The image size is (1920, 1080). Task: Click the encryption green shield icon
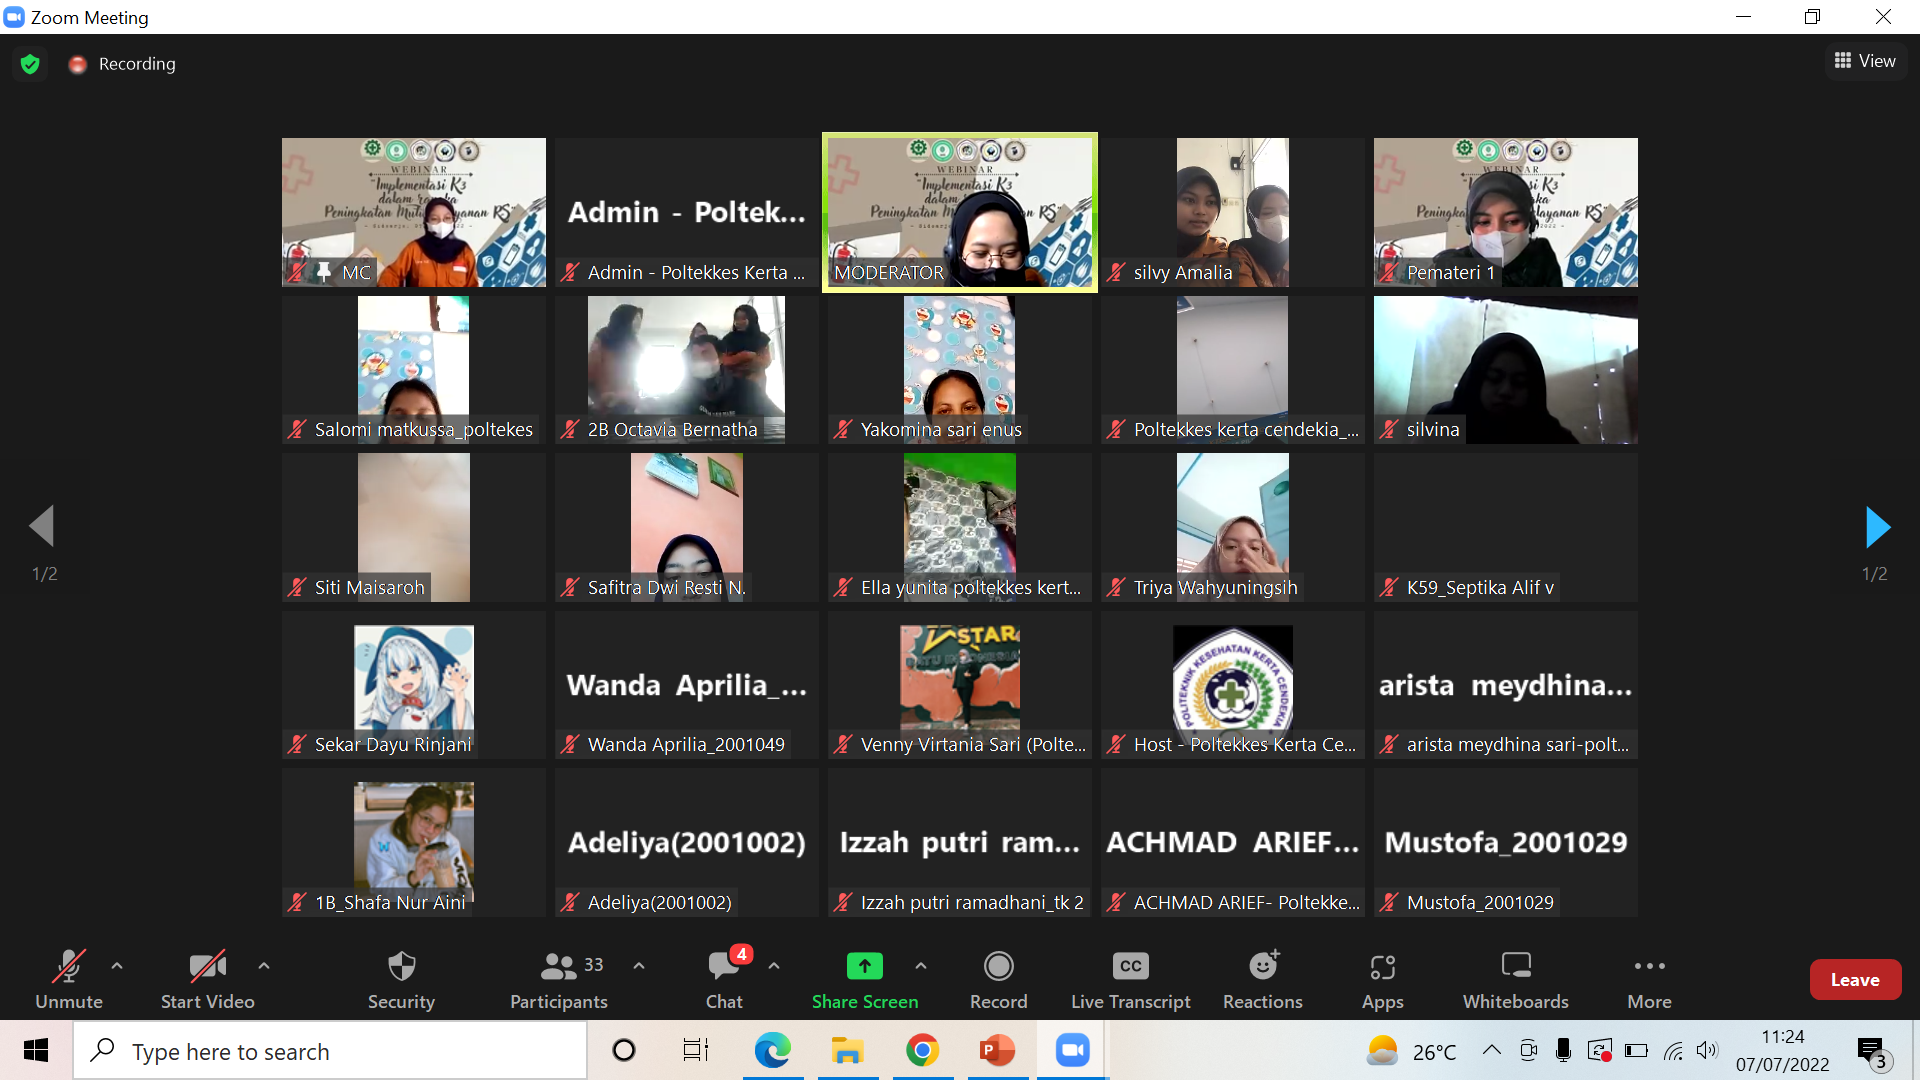coord(30,64)
